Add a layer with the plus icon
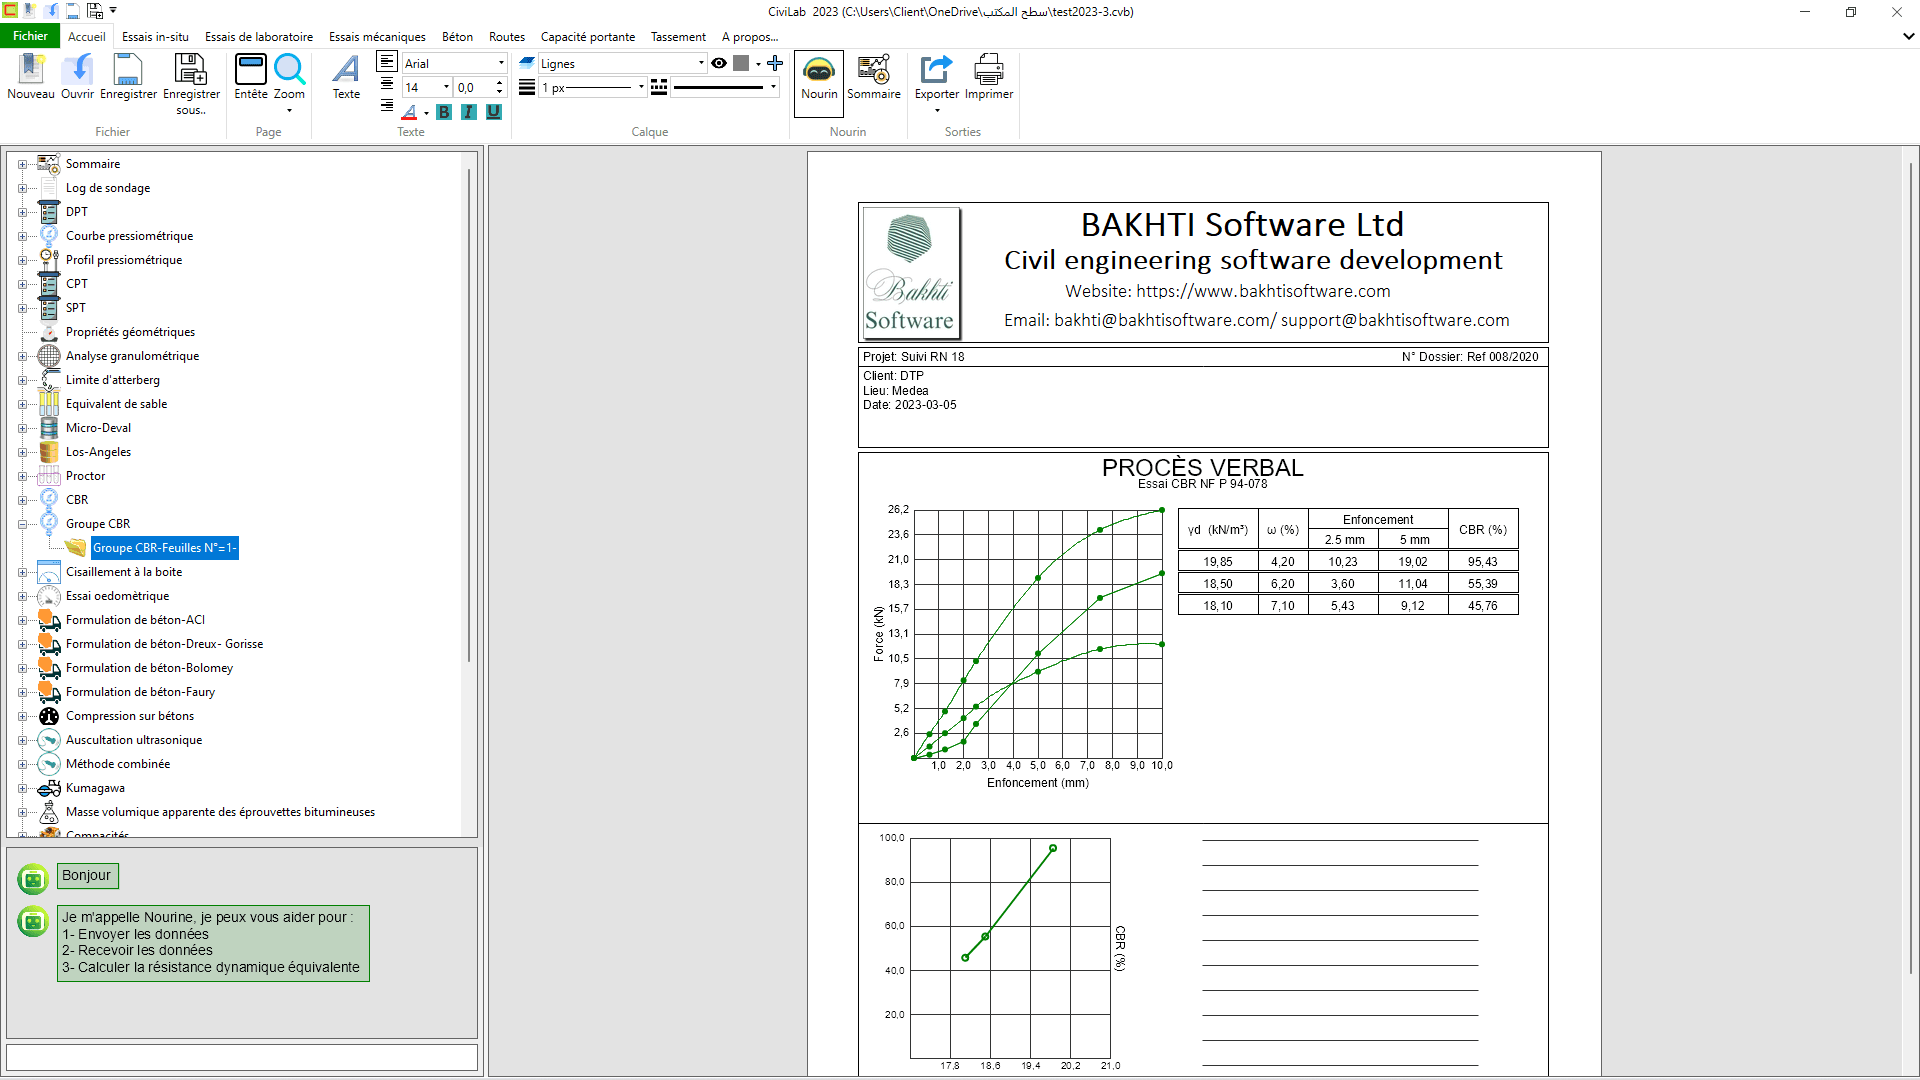 click(x=775, y=63)
